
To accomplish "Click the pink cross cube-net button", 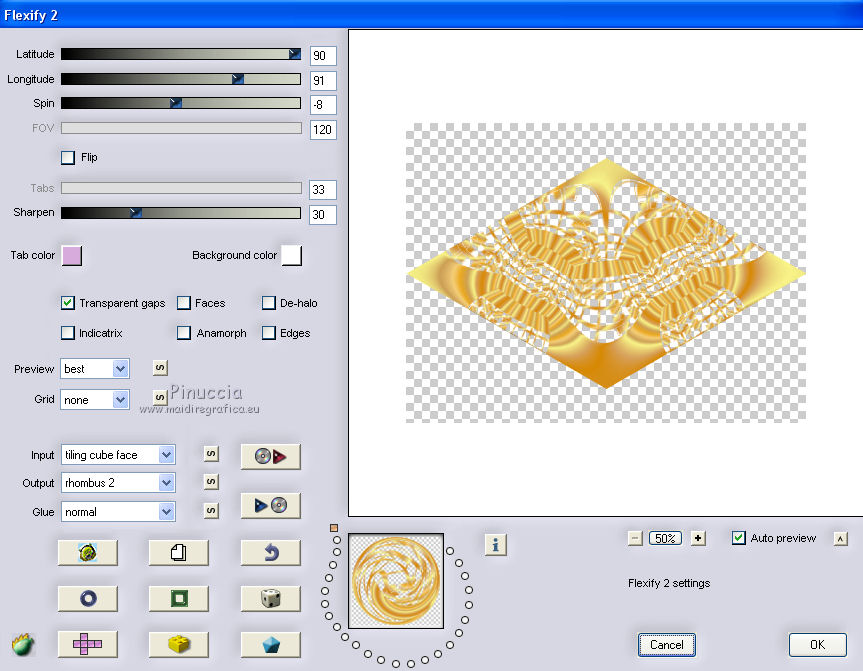I will pos(88,645).
